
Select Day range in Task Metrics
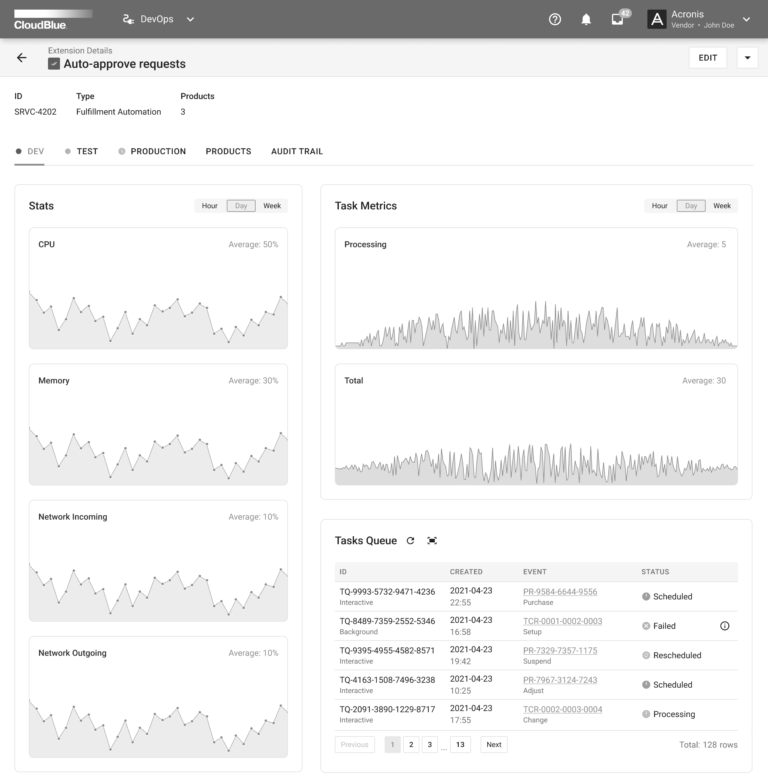(691, 206)
